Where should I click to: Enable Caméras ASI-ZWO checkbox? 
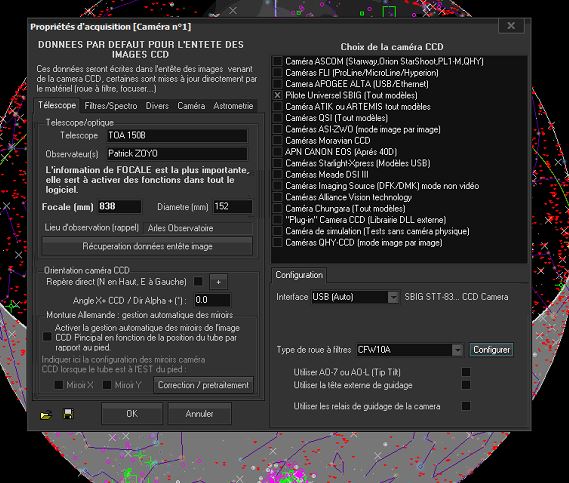click(x=278, y=129)
